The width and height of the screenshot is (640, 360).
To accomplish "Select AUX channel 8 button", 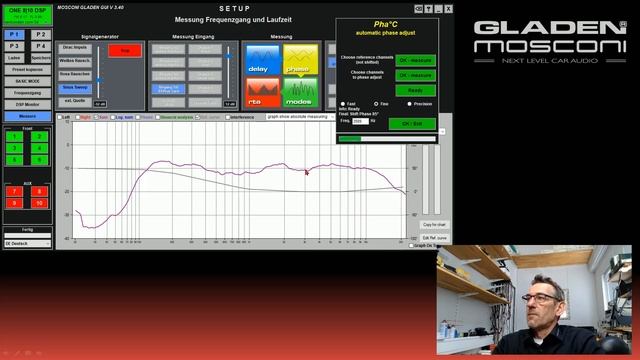I will click(40, 191).
